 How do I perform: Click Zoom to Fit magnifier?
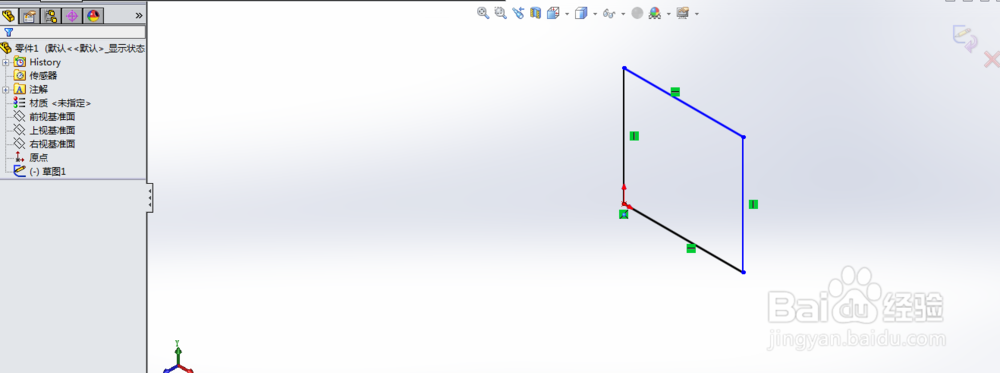point(483,13)
